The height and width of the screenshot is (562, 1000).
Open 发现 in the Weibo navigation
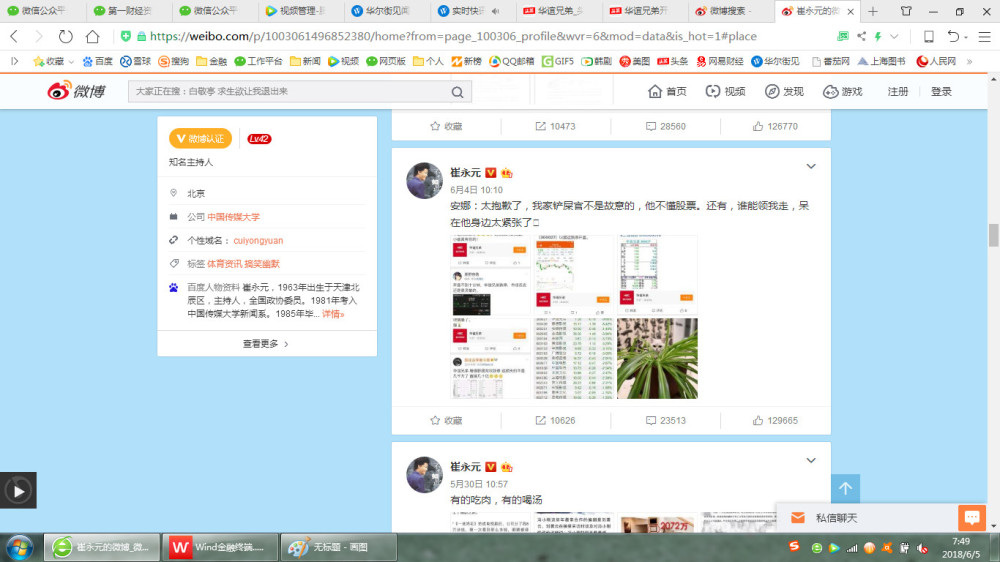coord(784,92)
